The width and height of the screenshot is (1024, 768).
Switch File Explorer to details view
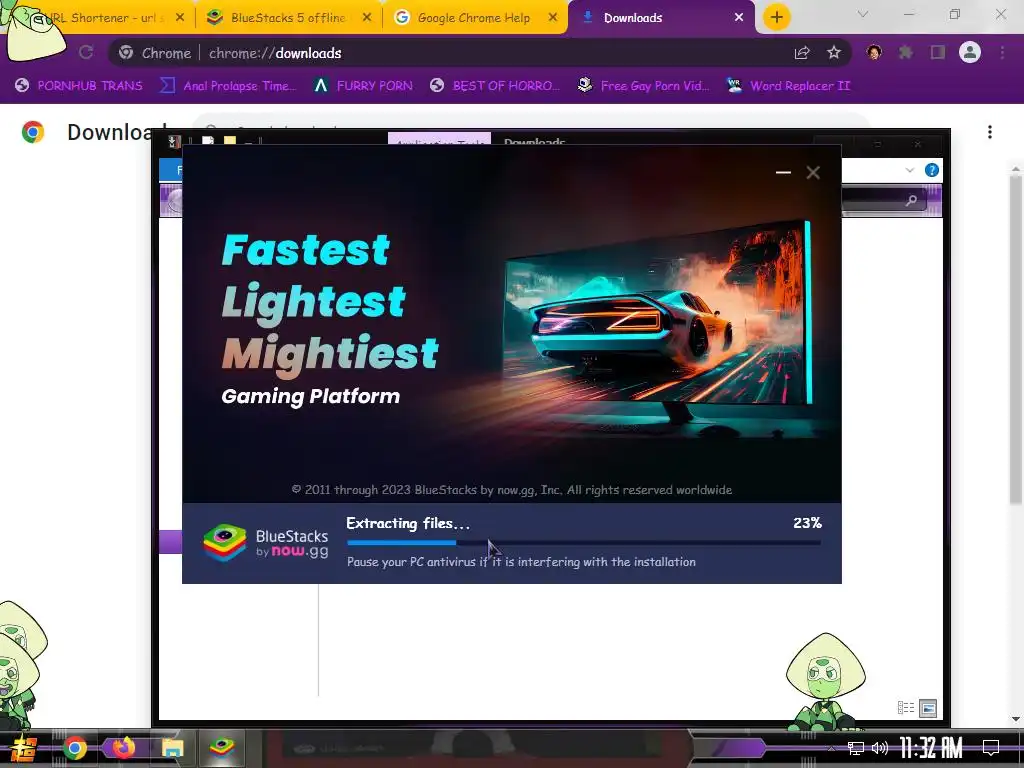coord(906,707)
